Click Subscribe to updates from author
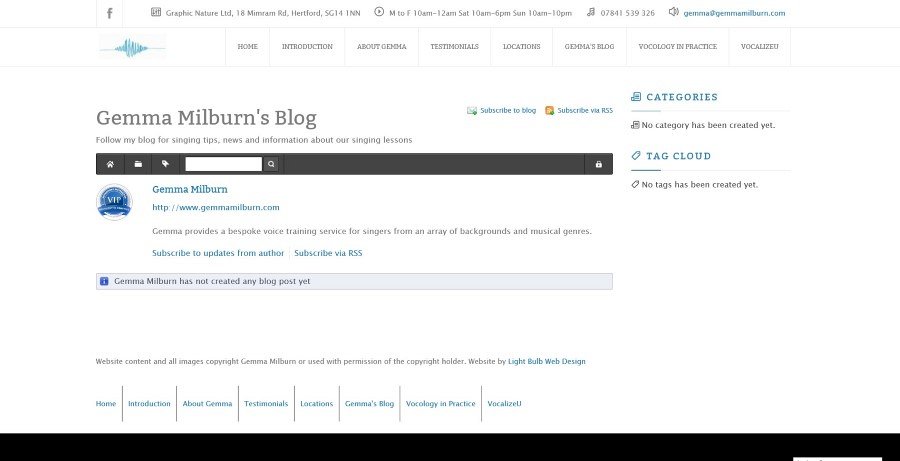 point(218,253)
